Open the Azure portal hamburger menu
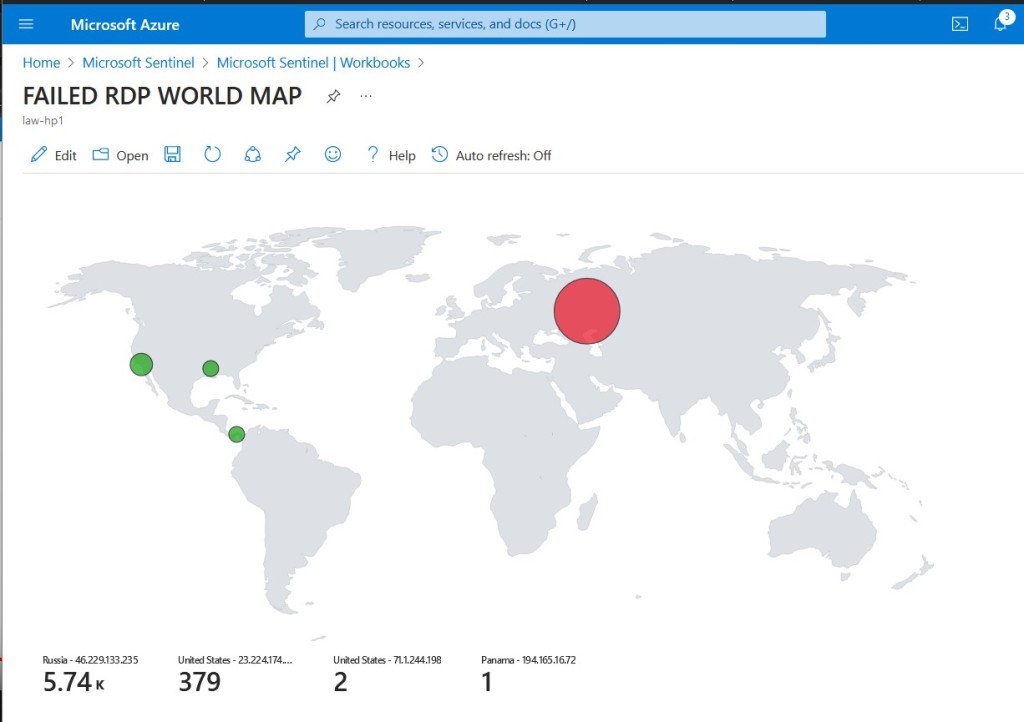Image resolution: width=1024 pixels, height=722 pixels. pyautogui.click(x=26, y=24)
